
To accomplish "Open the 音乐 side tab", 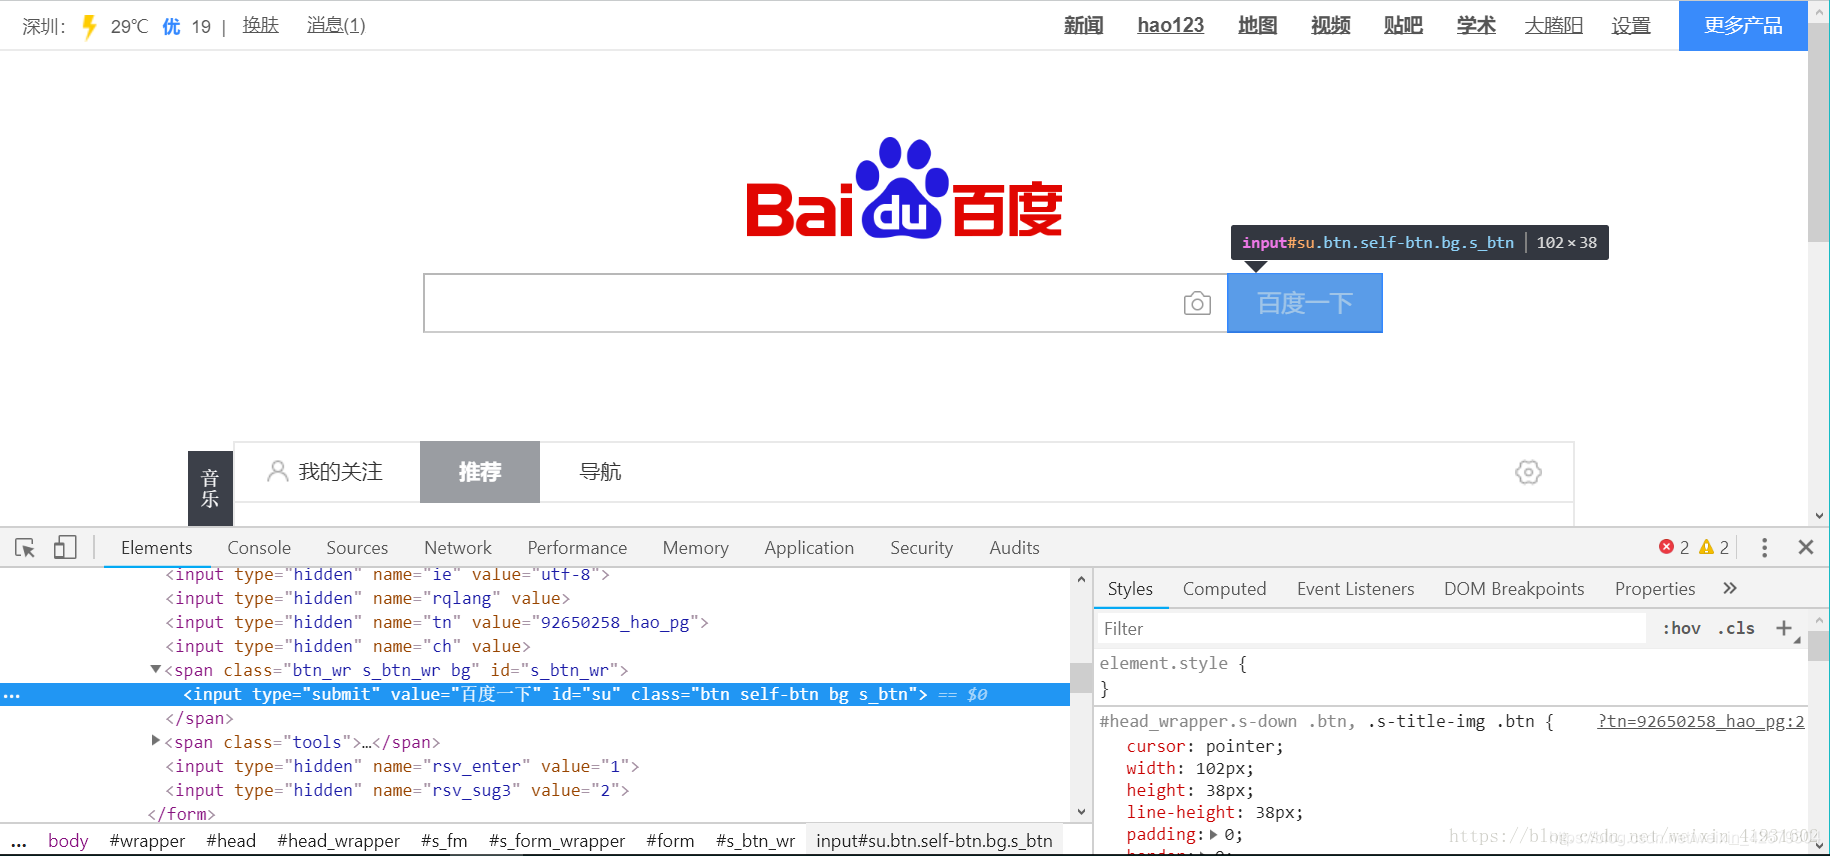I will click(210, 488).
